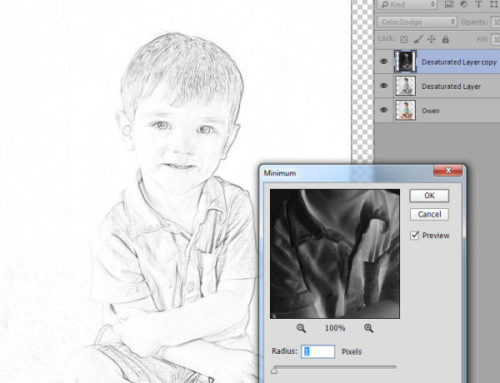Screen dimensions: 500x383
Task: Click Cancel in Minimum dialog
Action: click(x=429, y=214)
